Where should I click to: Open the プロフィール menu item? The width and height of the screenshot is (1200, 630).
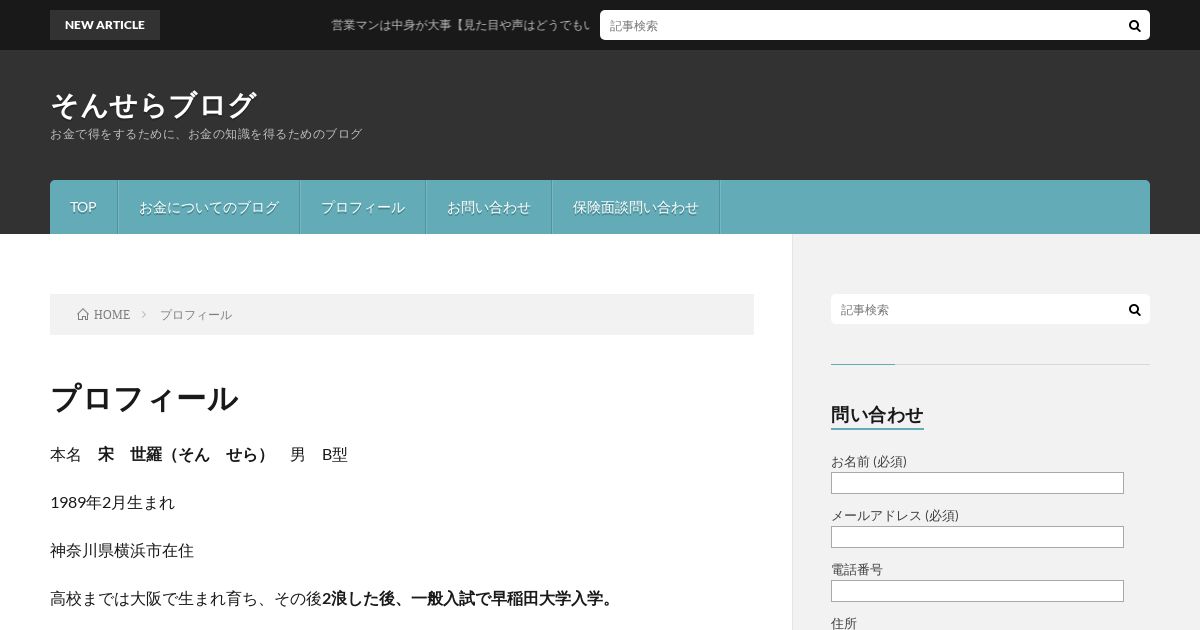click(x=362, y=207)
